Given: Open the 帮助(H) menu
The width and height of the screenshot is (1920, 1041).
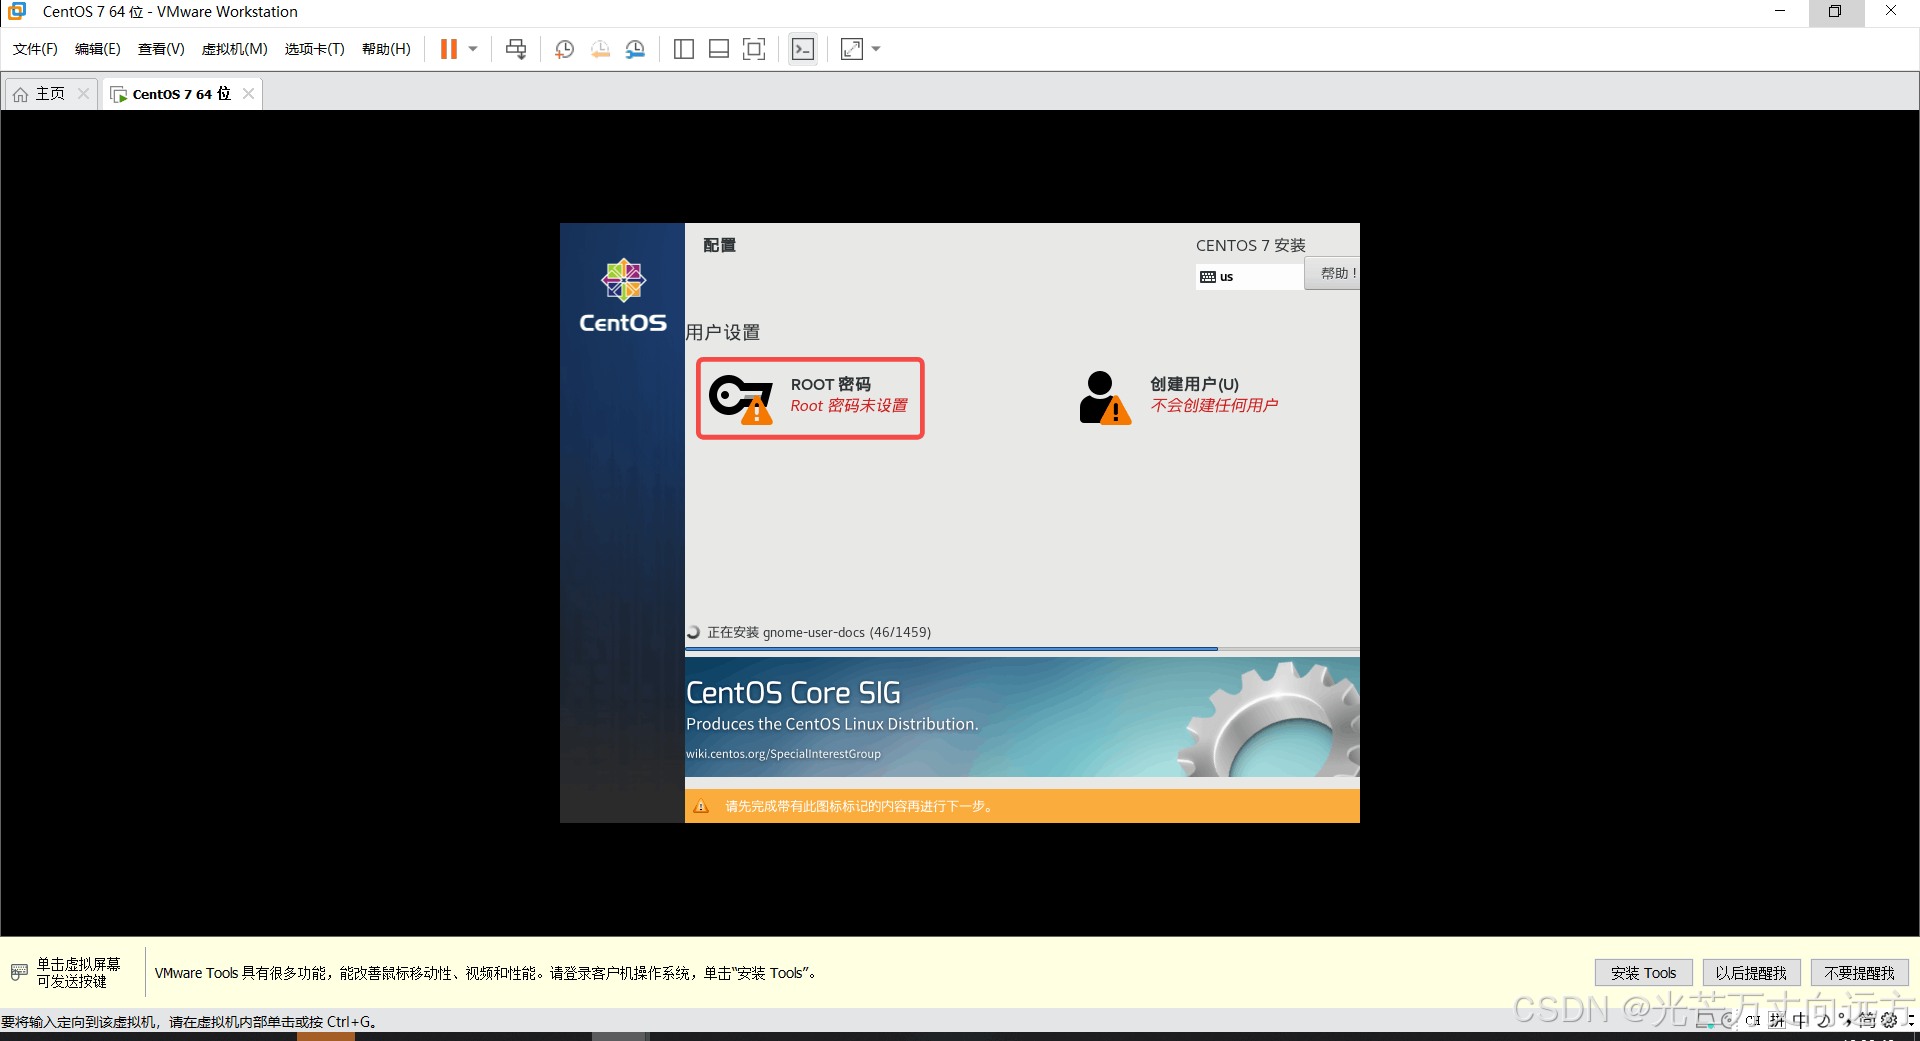Looking at the screenshot, I should point(386,49).
